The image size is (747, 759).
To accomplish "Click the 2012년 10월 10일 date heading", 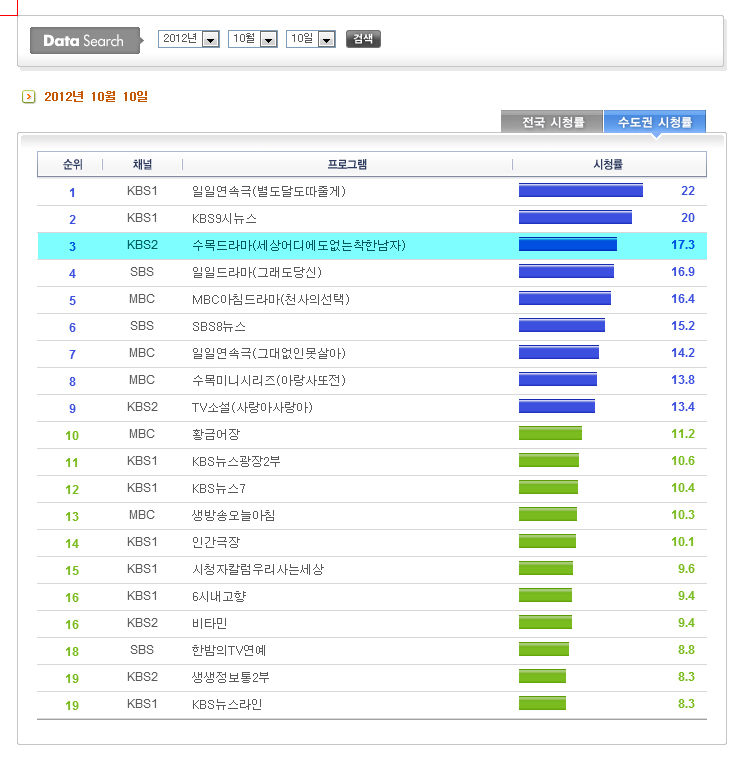I will (x=96, y=97).
